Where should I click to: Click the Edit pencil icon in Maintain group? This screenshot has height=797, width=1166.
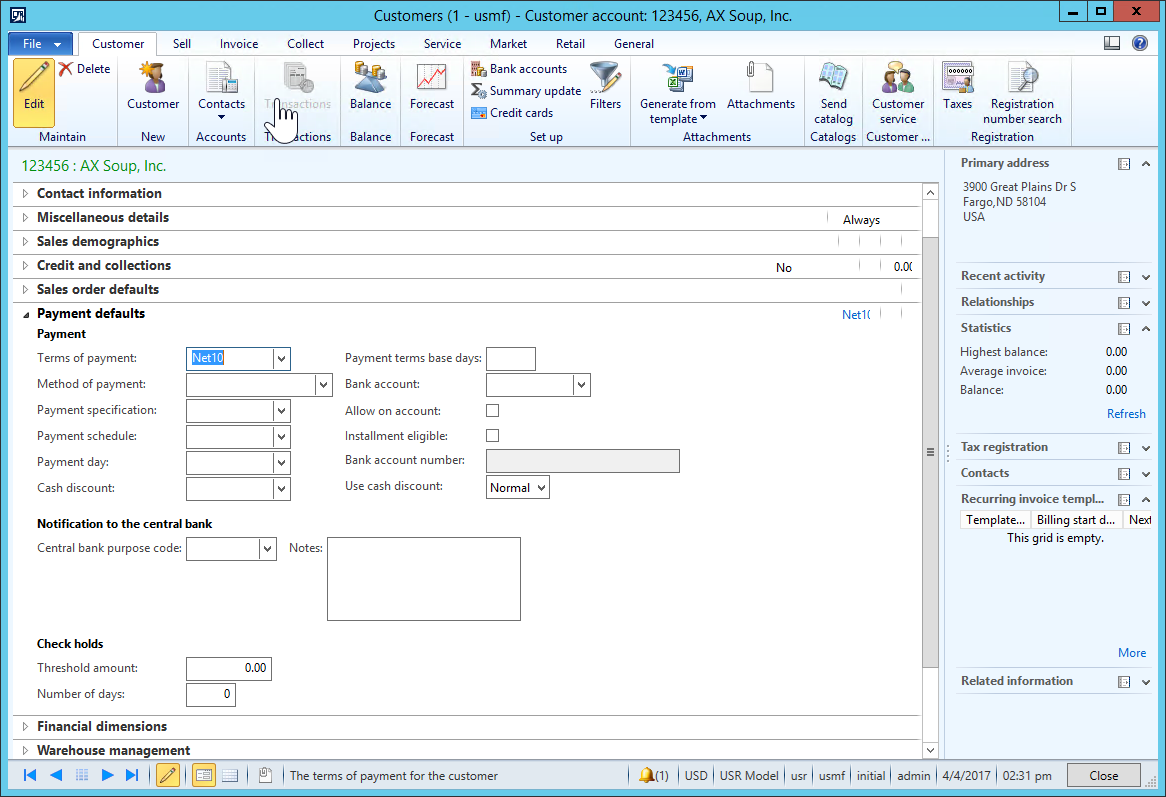(33, 91)
